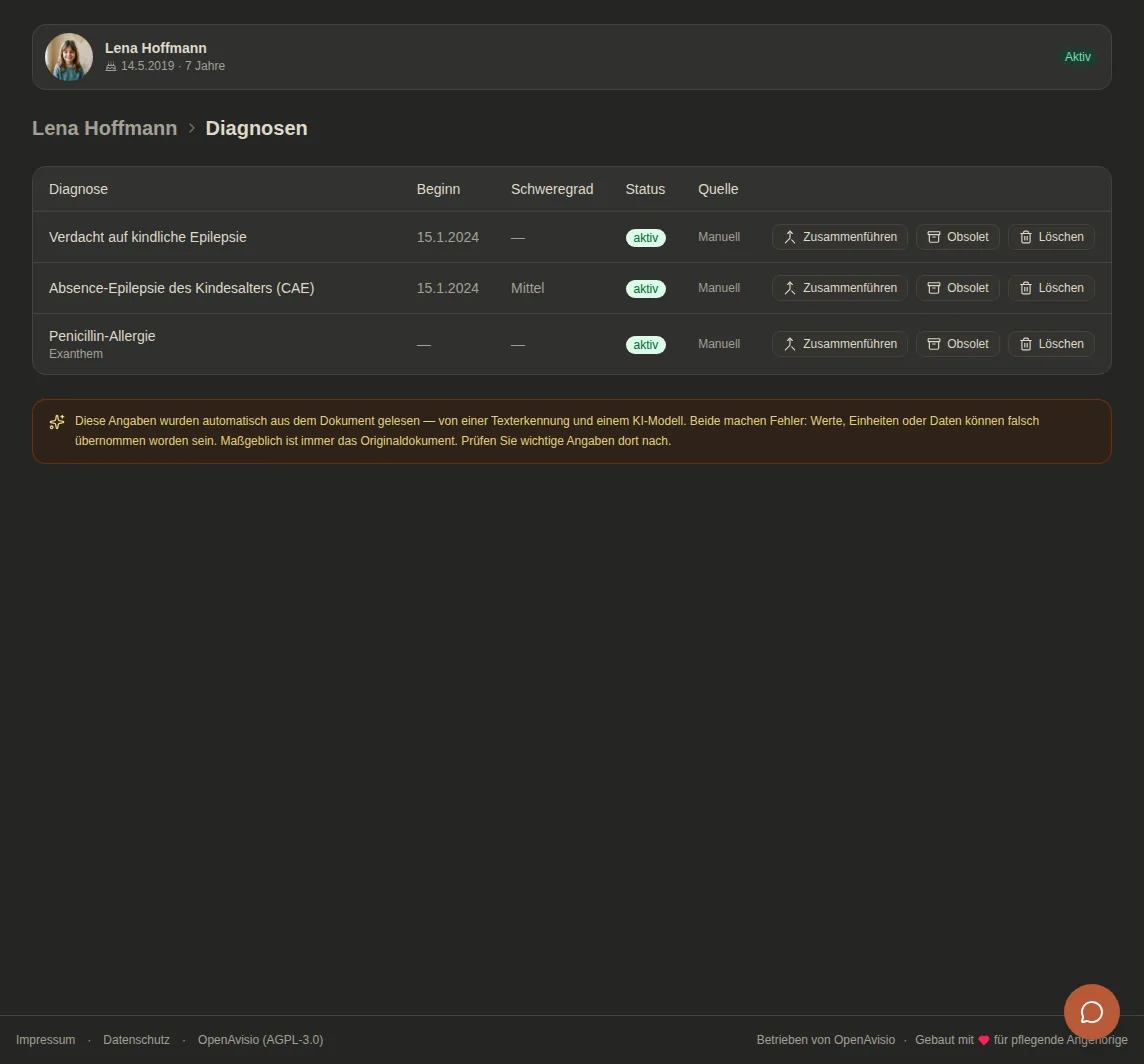Screen dimensions: 1144x1064
Task: Click the breadcrumb chevron separator
Action: [191, 128]
